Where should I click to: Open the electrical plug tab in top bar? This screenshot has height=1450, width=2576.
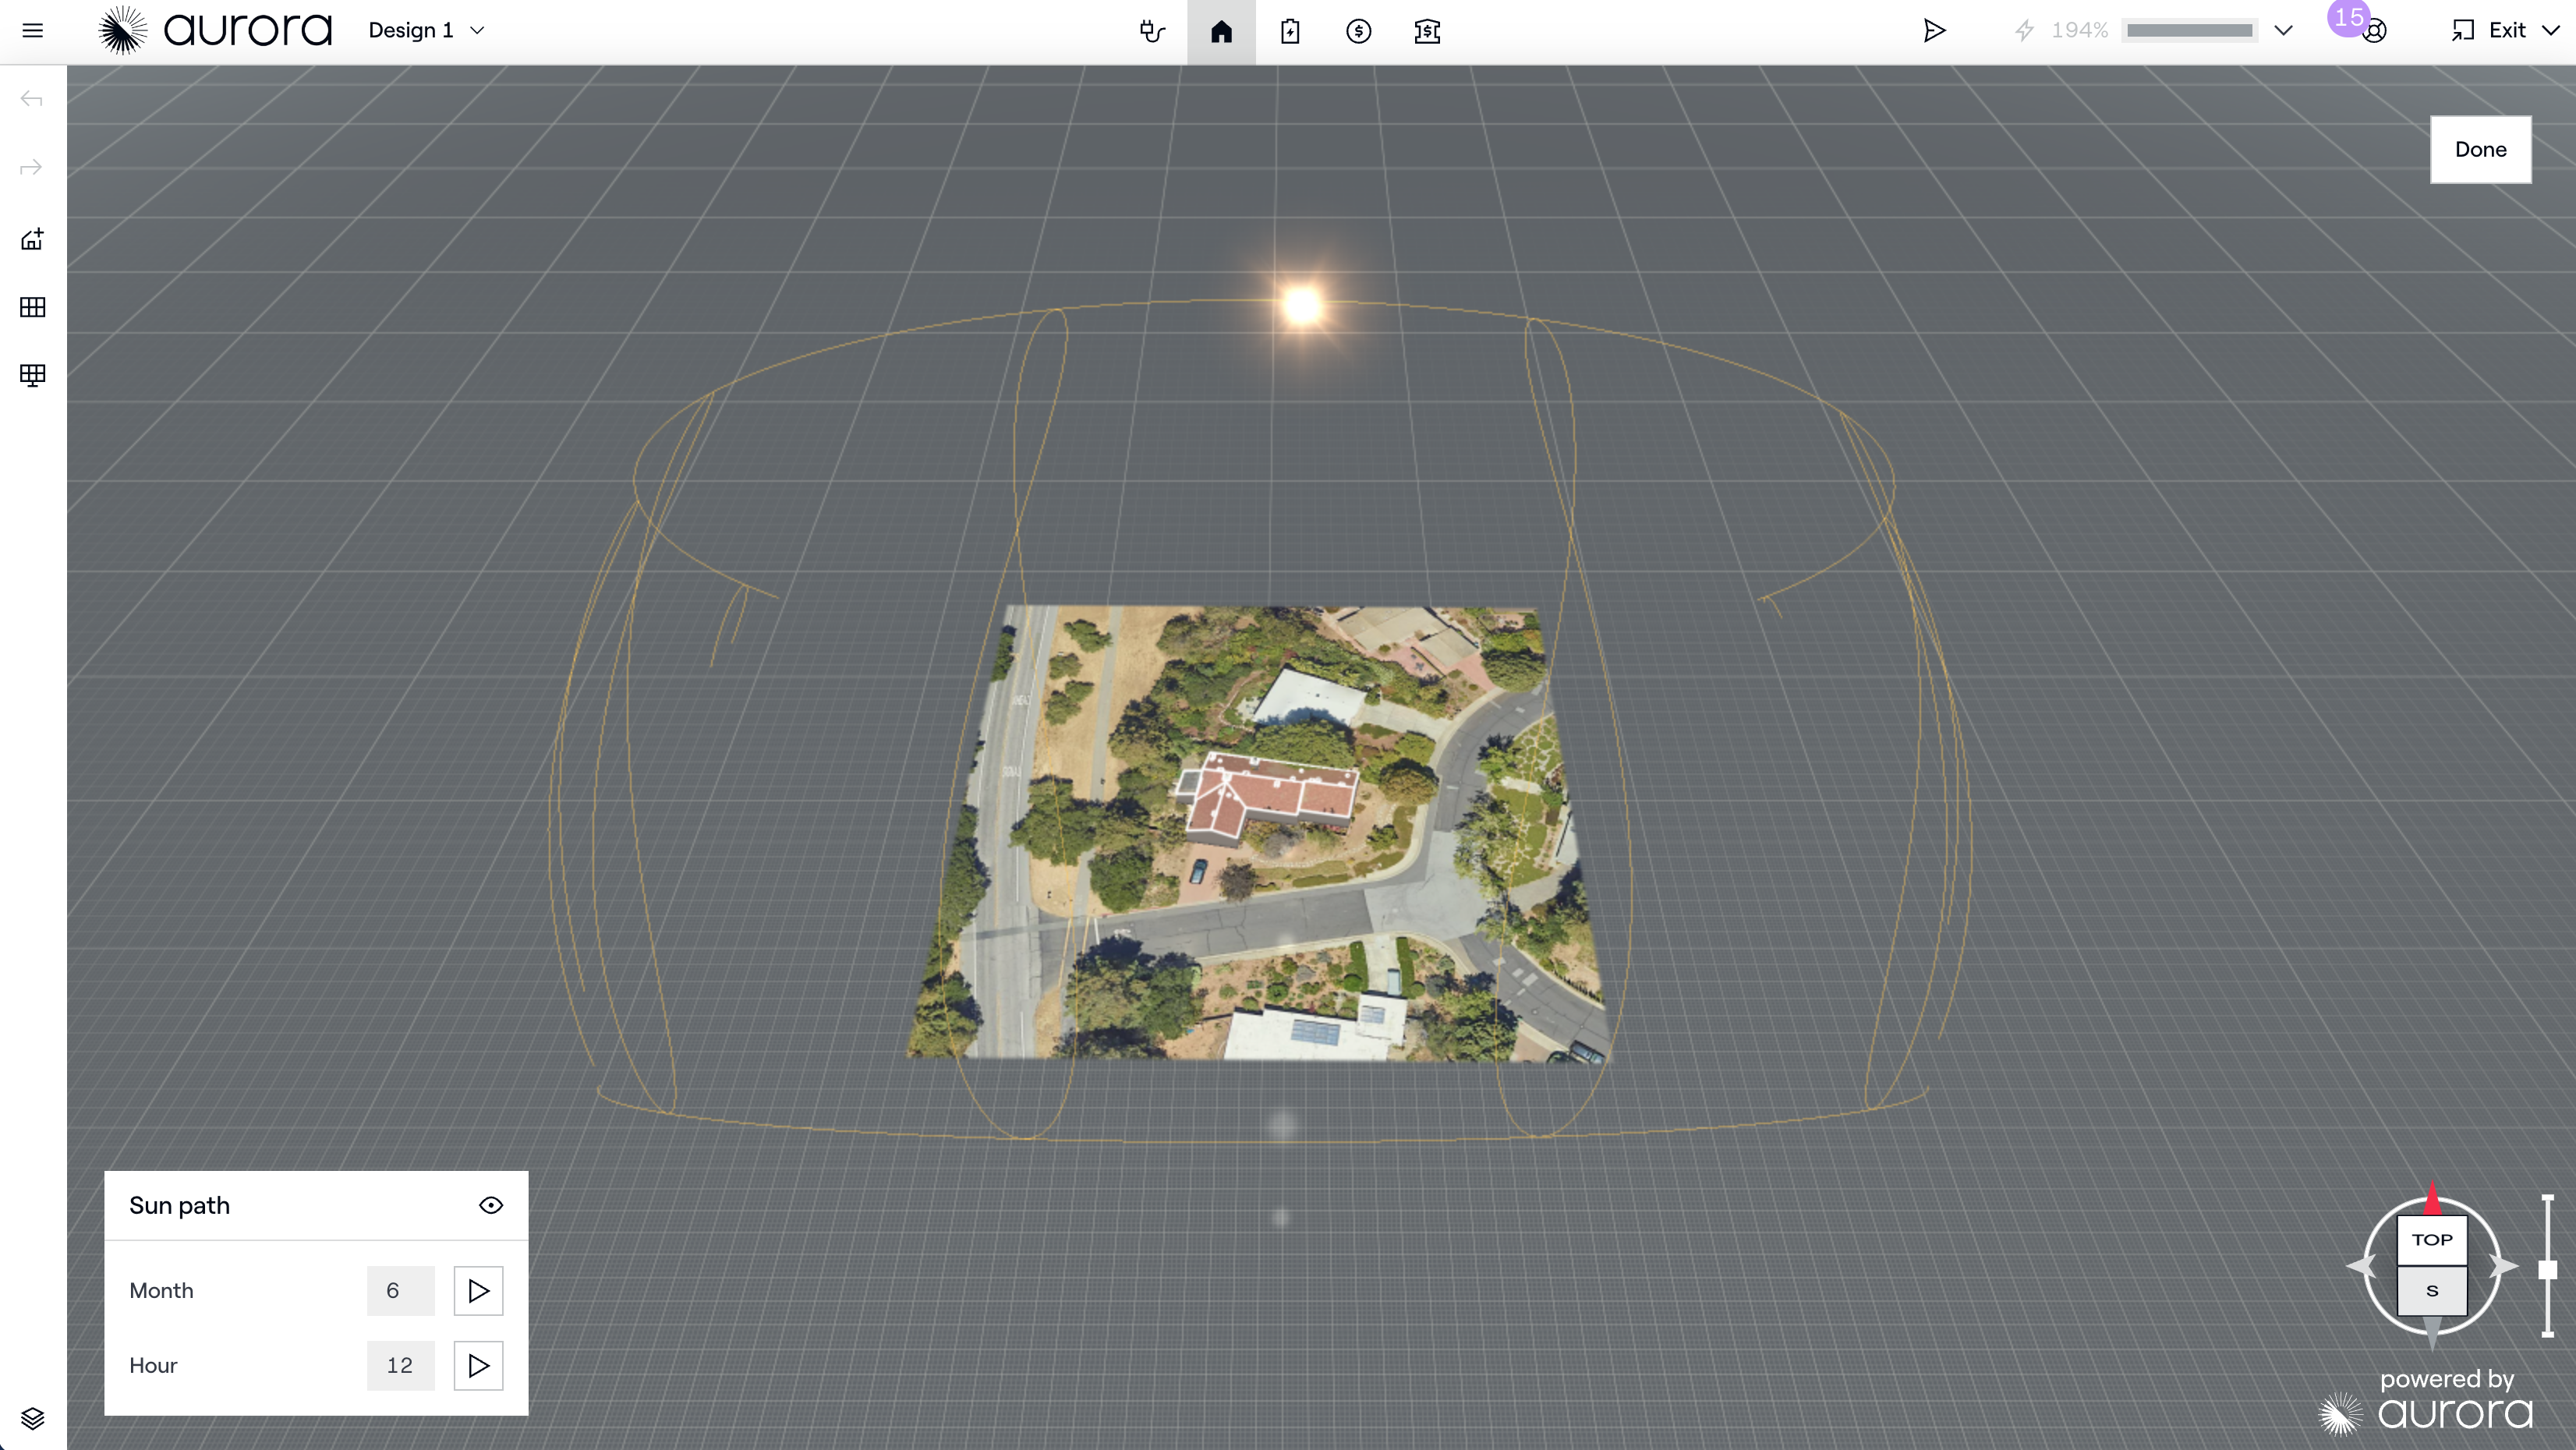click(x=1152, y=31)
